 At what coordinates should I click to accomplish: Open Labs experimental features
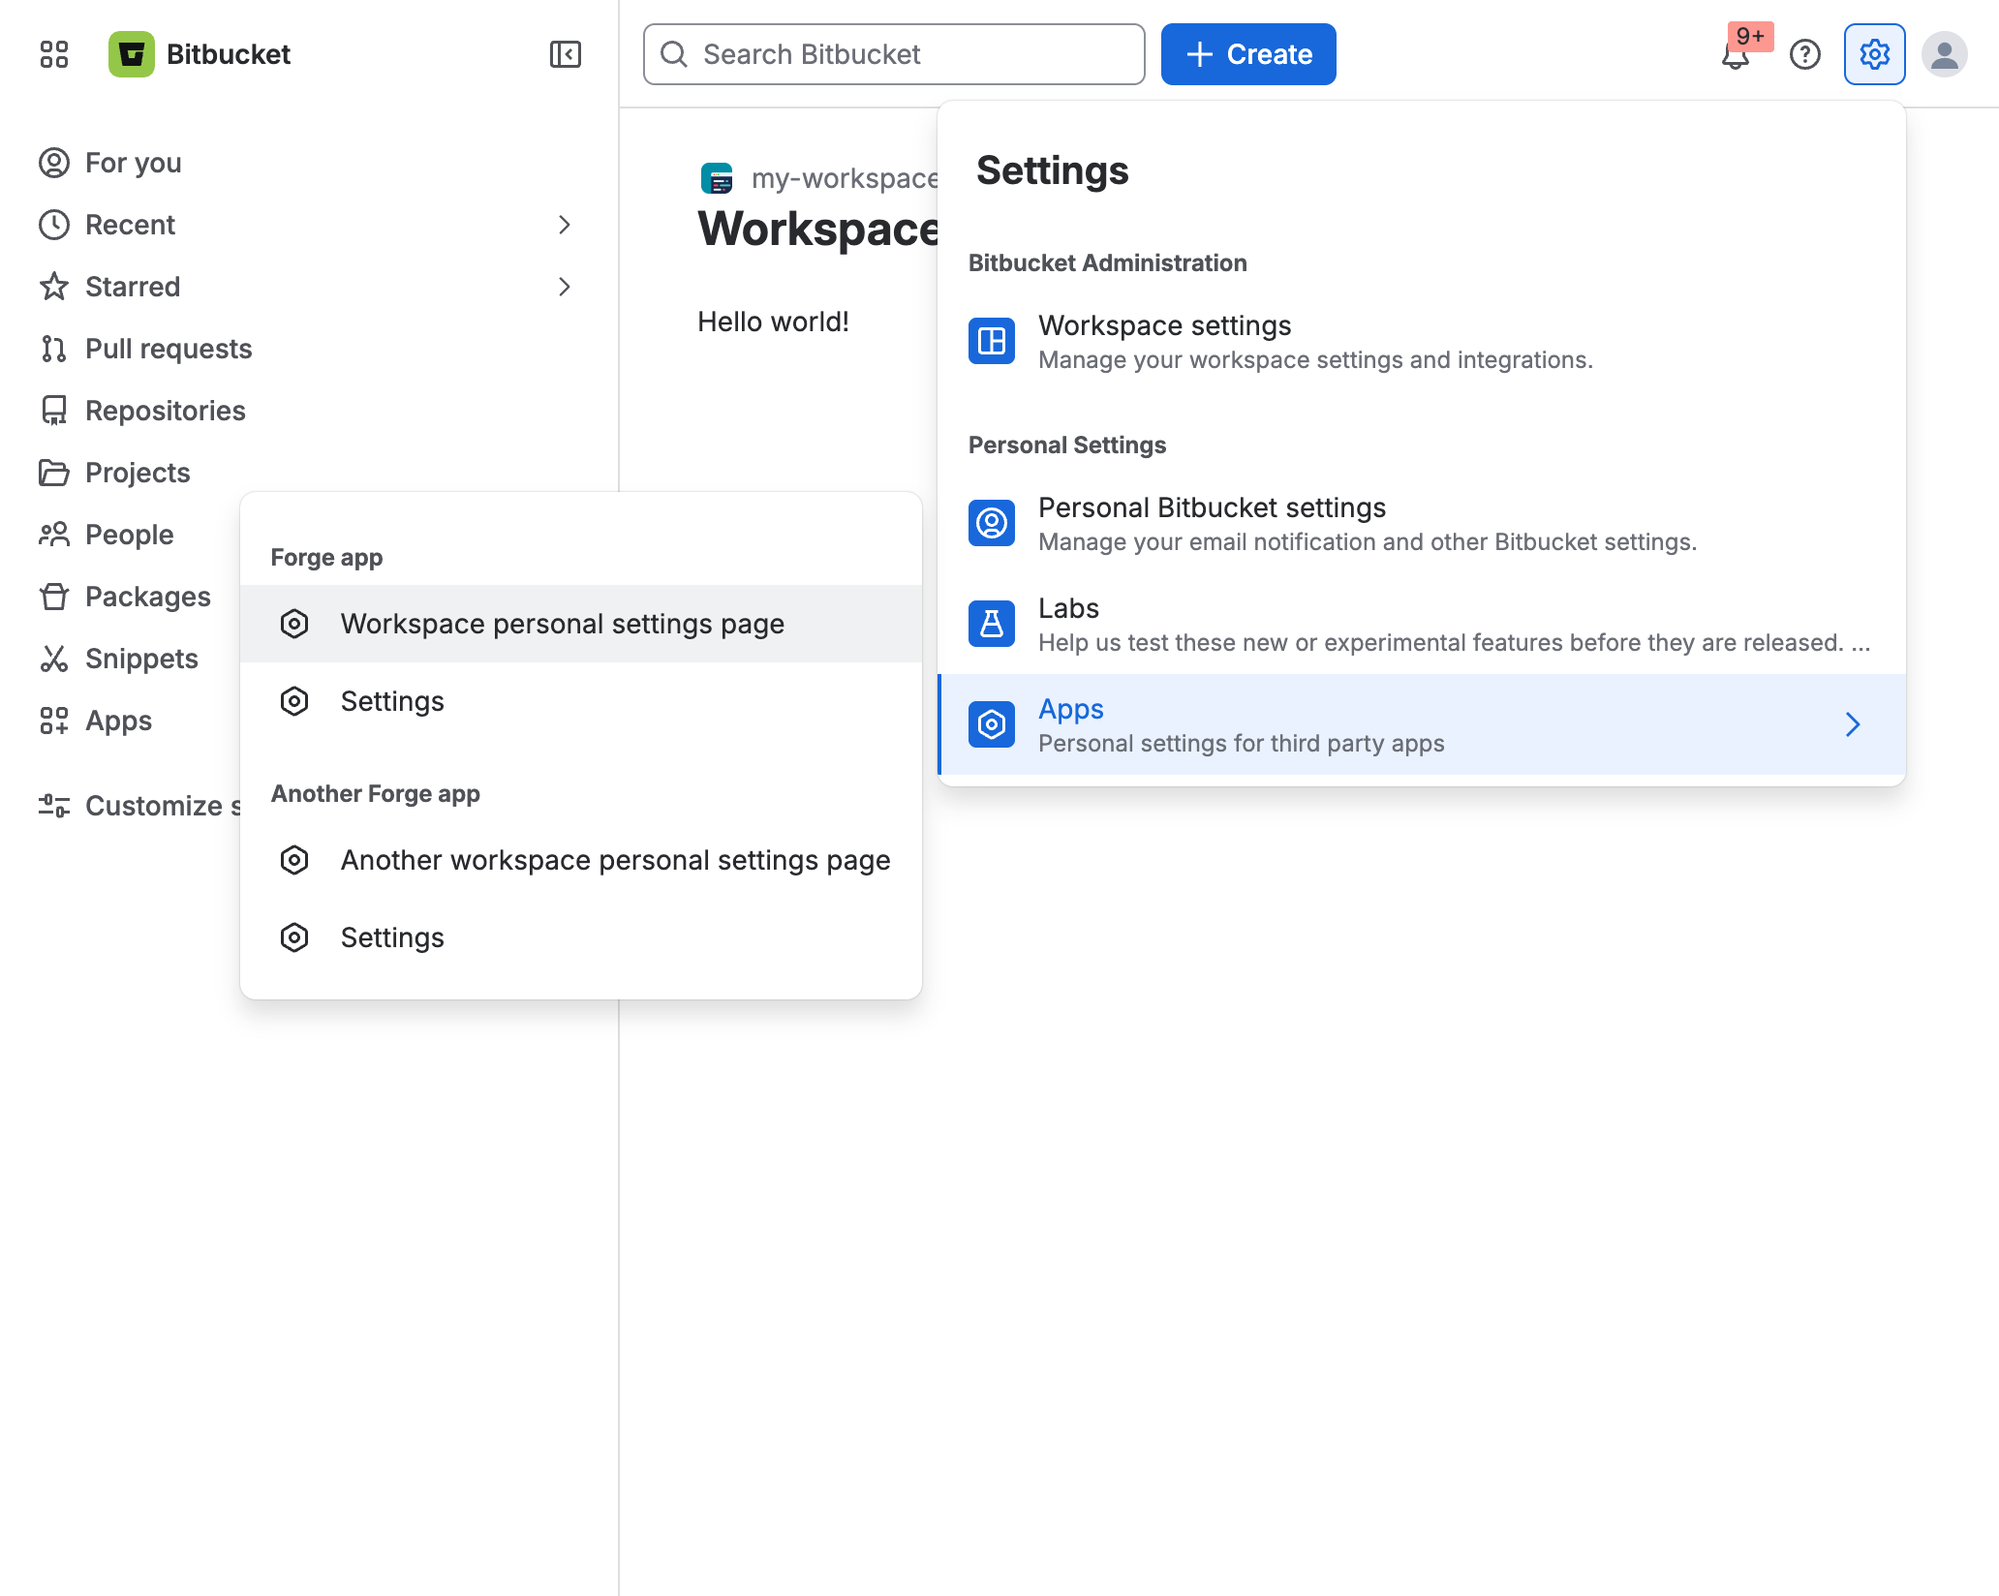click(x=1421, y=624)
